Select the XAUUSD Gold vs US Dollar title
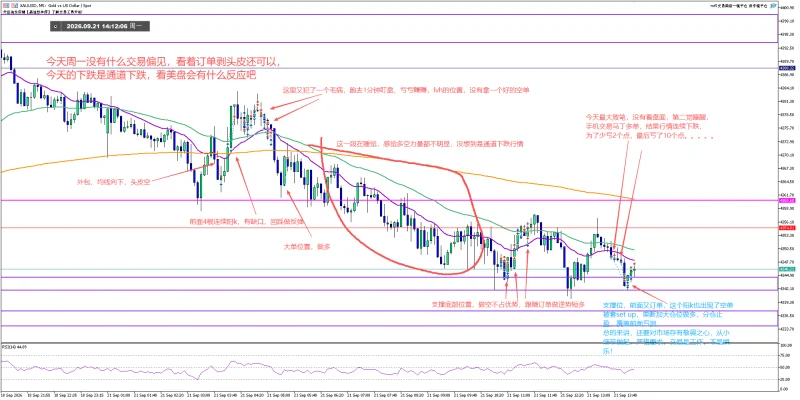This screenshot has height=400, width=800. coord(55,6)
